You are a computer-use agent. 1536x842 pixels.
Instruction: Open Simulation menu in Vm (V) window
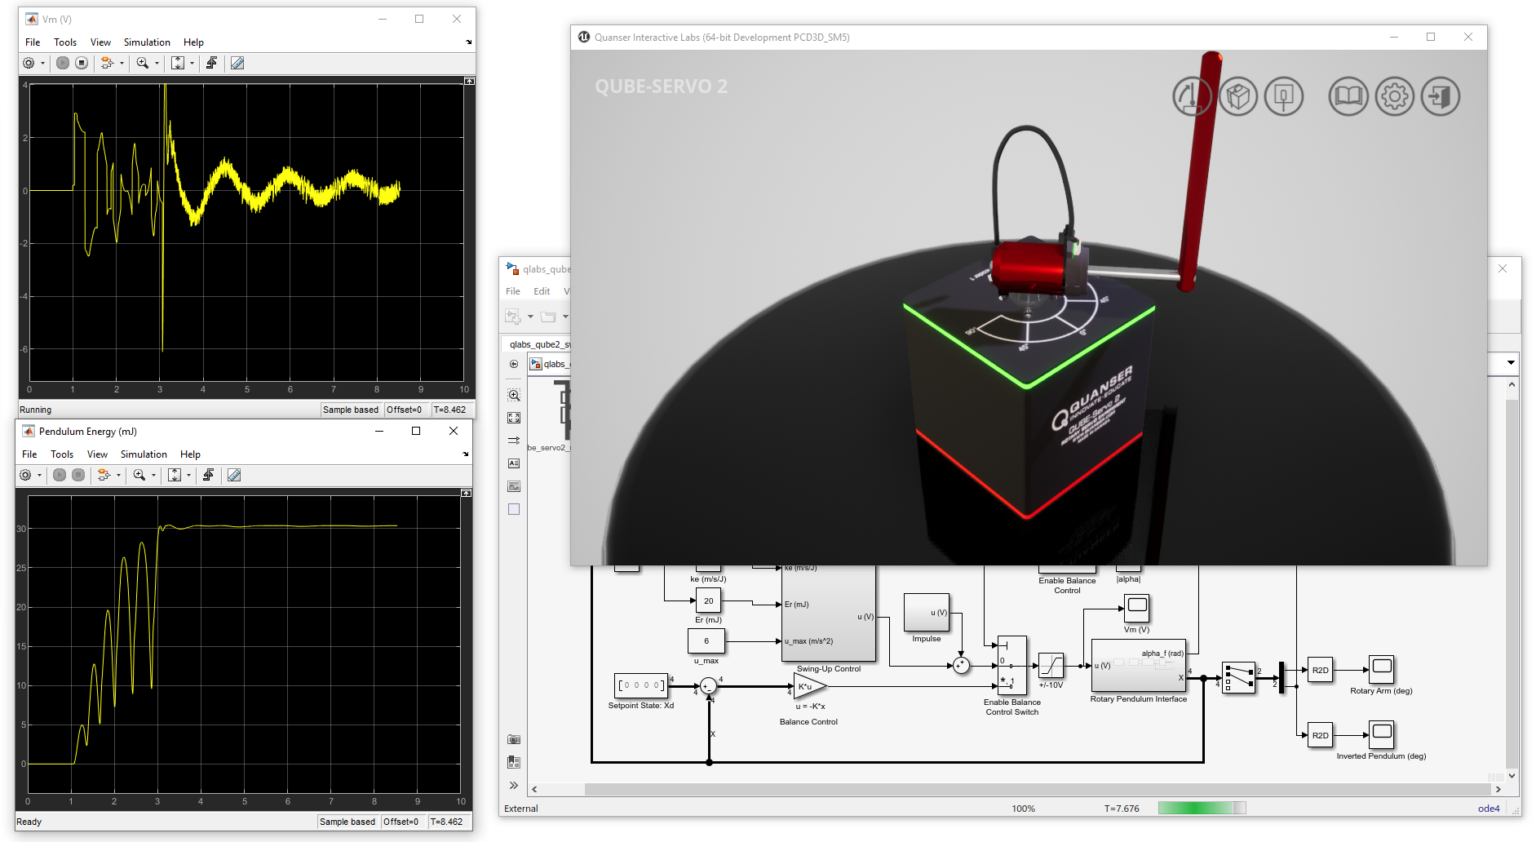(147, 42)
